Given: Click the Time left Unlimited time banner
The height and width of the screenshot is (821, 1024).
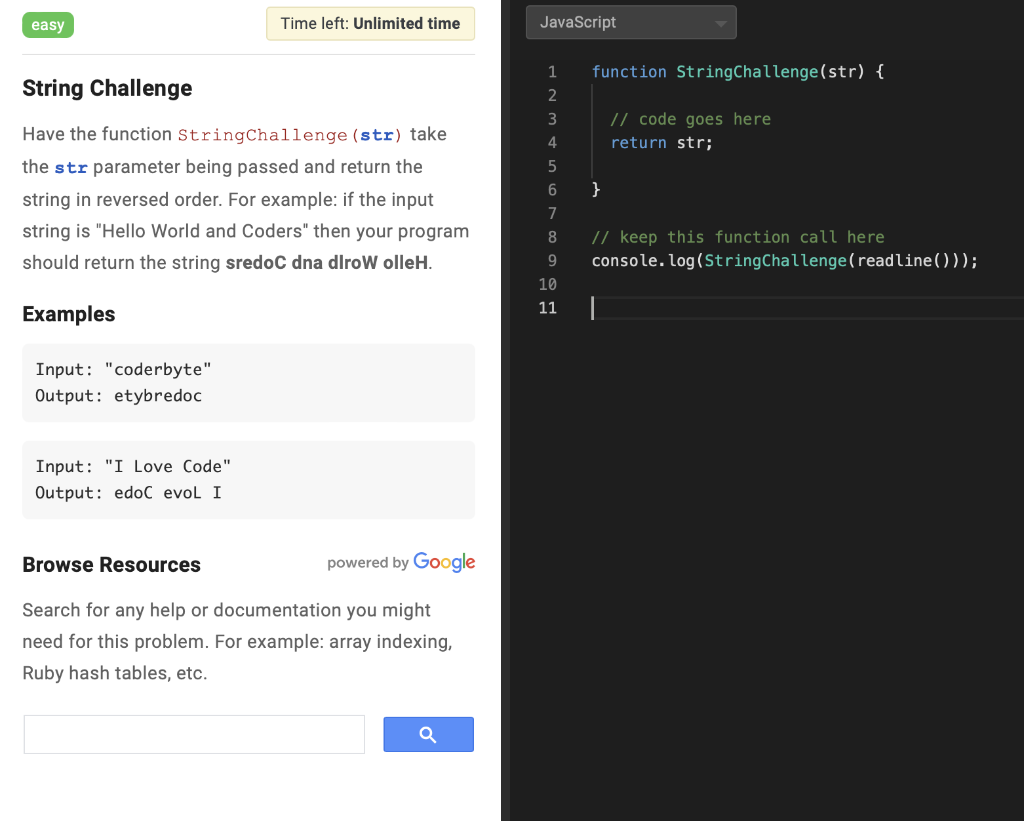Looking at the screenshot, I should (x=370, y=23).
